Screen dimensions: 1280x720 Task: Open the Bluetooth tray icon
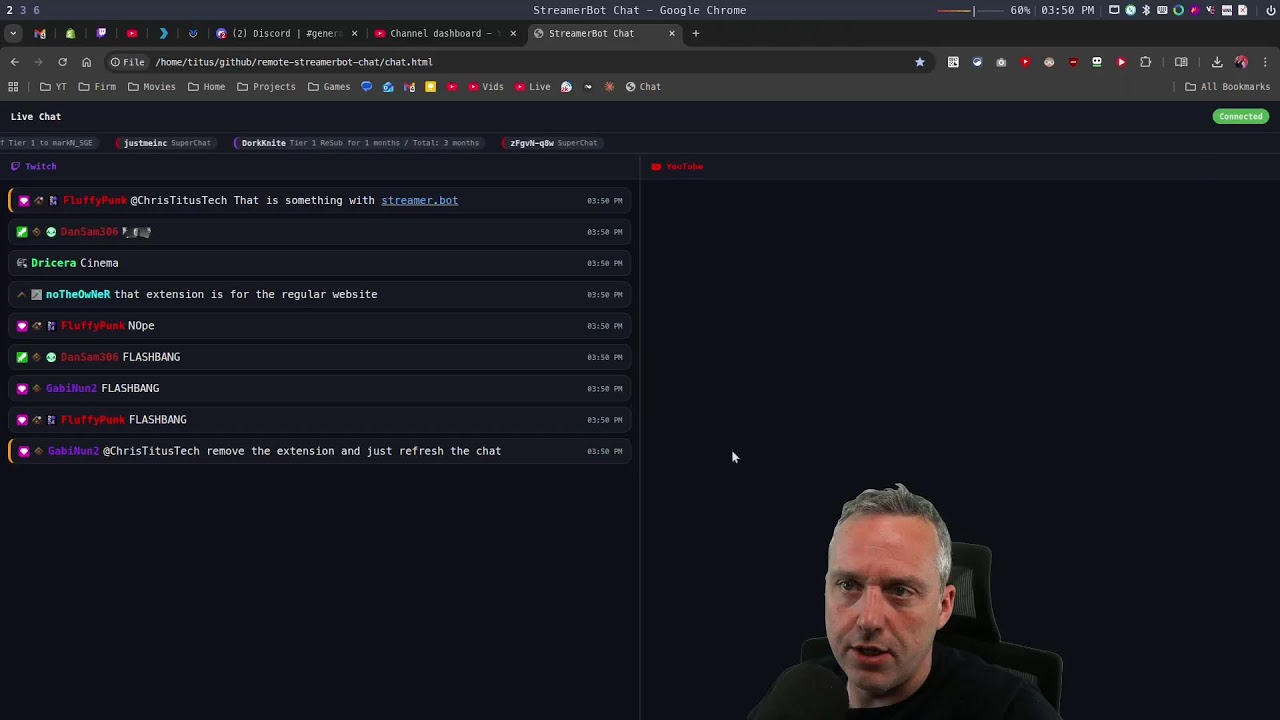[1146, 10]
